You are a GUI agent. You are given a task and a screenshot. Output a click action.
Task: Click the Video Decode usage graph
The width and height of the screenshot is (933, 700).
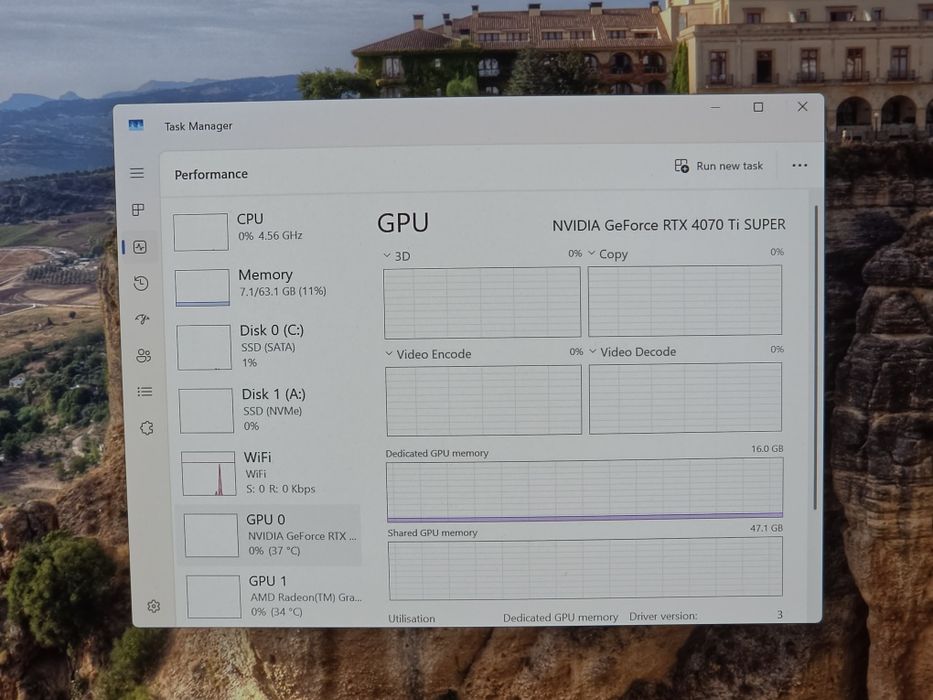coord(685,398)
